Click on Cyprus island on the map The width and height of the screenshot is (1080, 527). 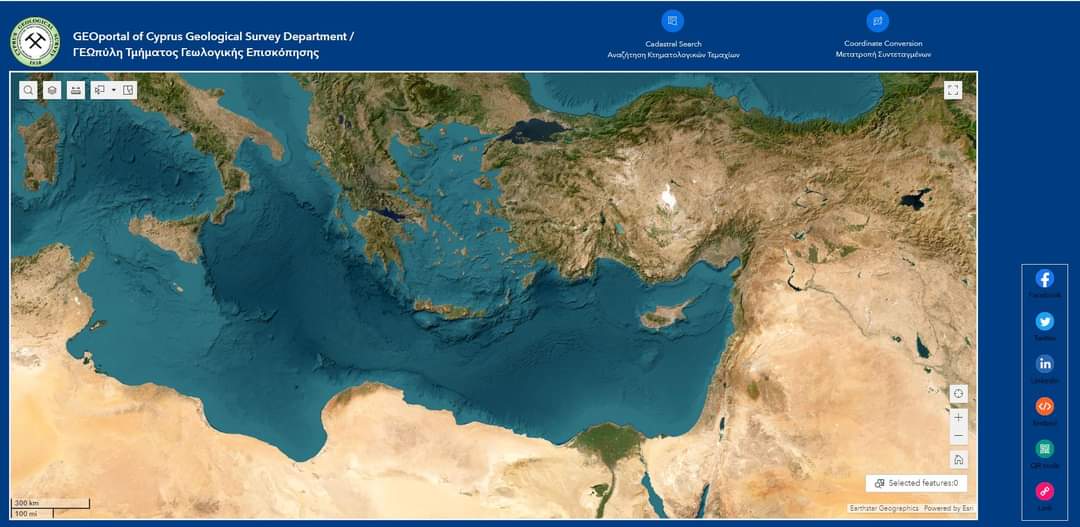(x=664, y=316)
